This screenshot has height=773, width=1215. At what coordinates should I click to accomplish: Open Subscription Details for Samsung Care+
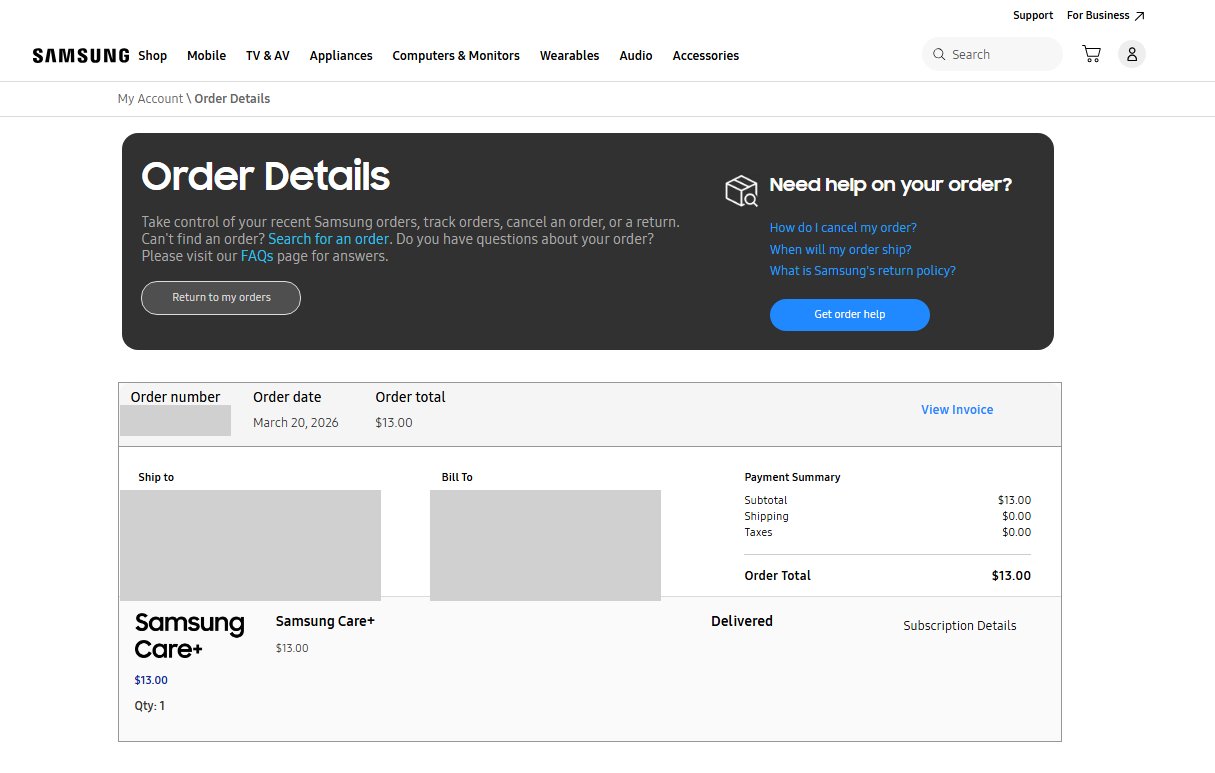[x=959, y=625]
